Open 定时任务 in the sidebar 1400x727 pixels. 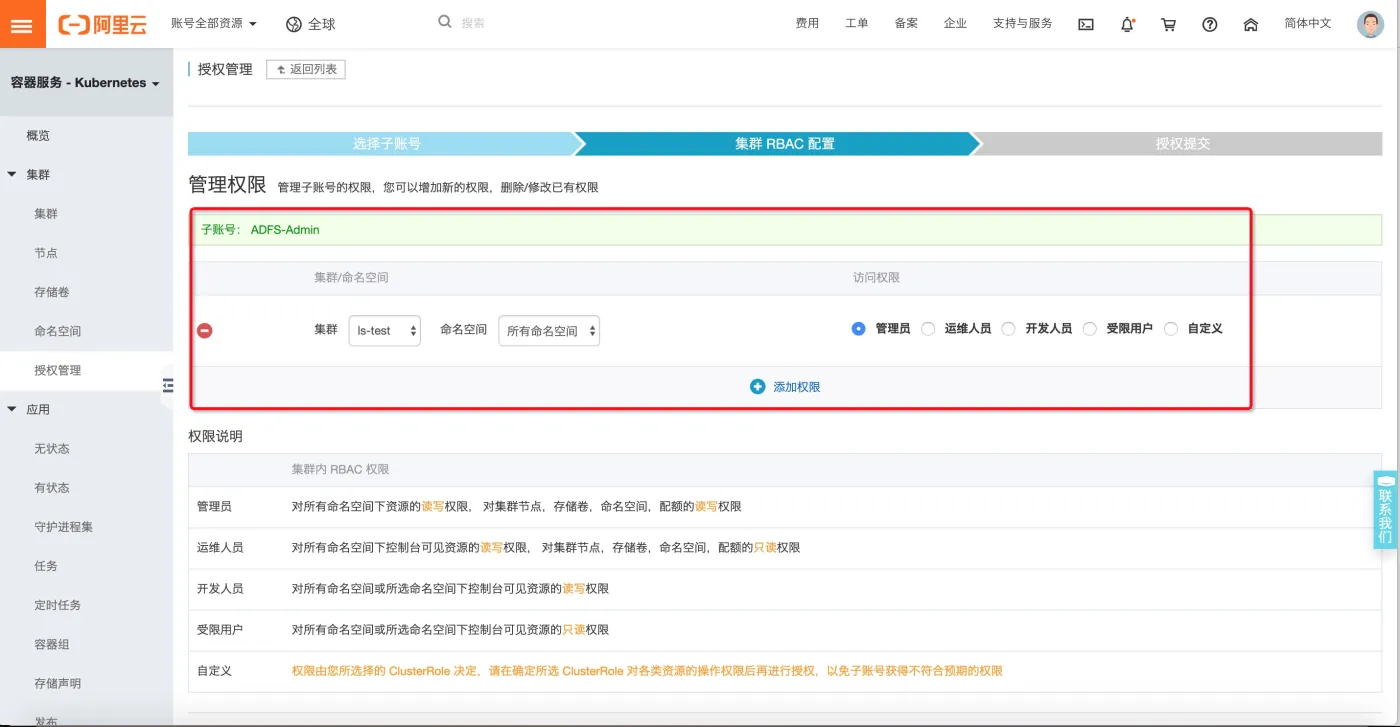[57, 605]
